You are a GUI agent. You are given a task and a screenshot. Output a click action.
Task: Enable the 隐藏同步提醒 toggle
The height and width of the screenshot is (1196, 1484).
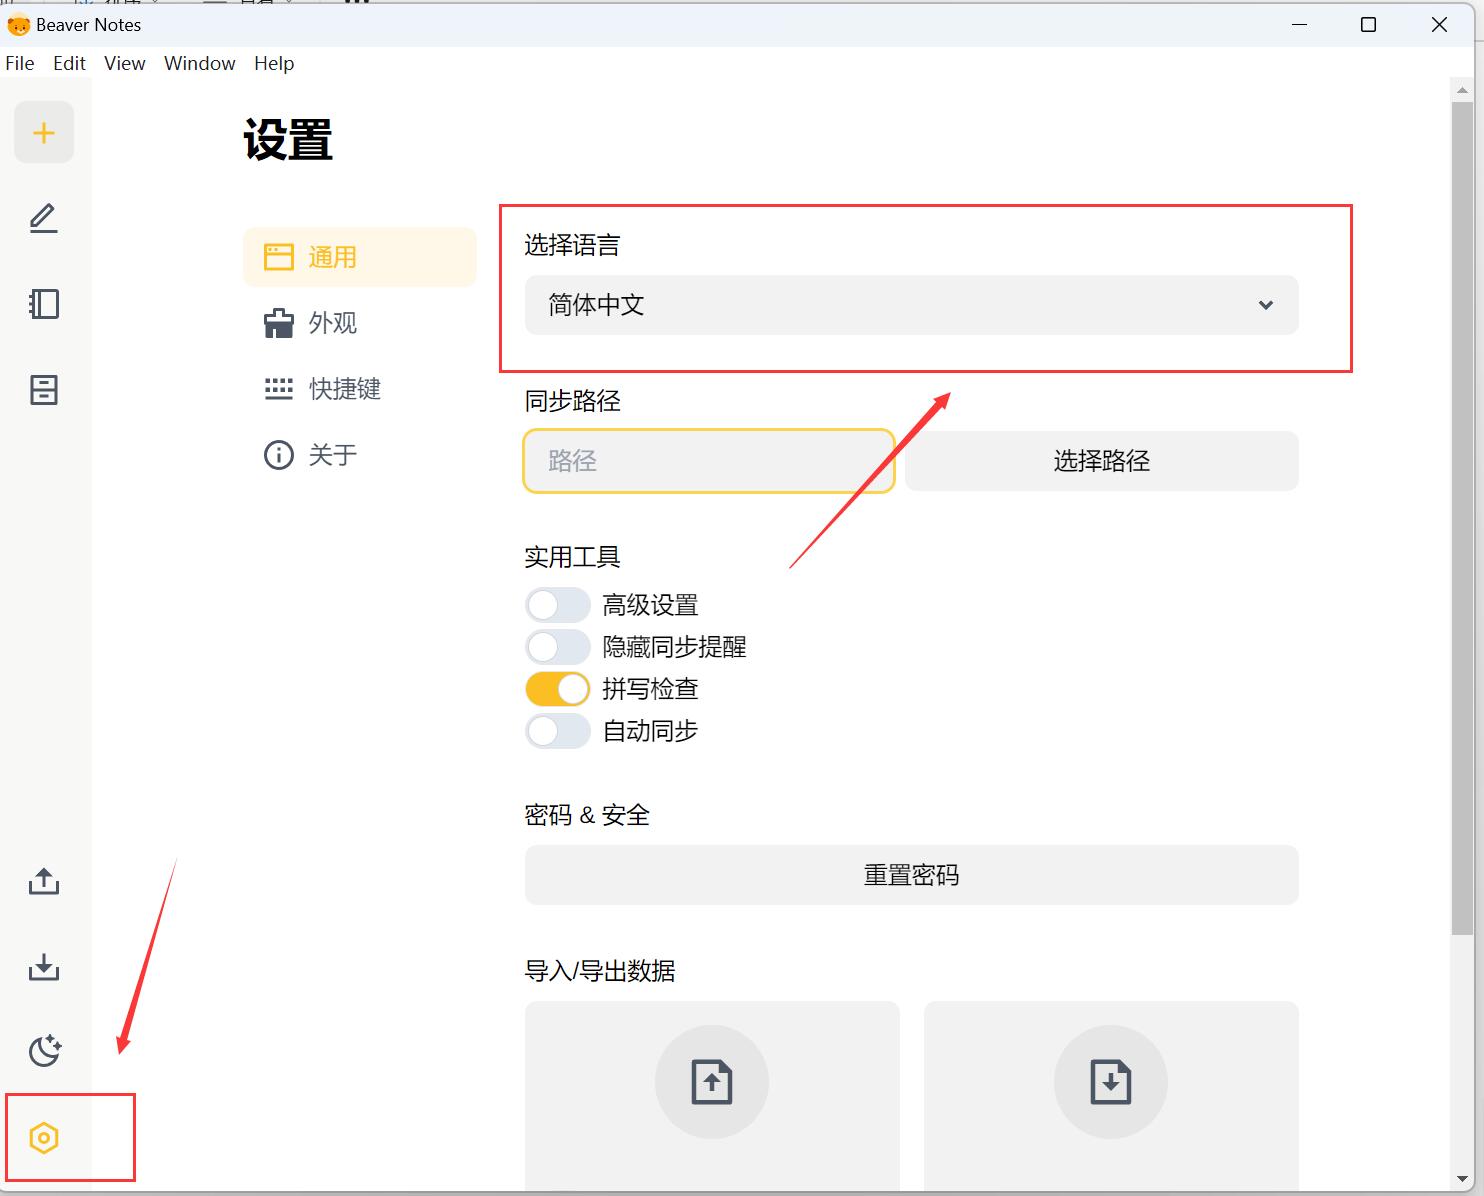pyautogui.click(x=558, y=647)
